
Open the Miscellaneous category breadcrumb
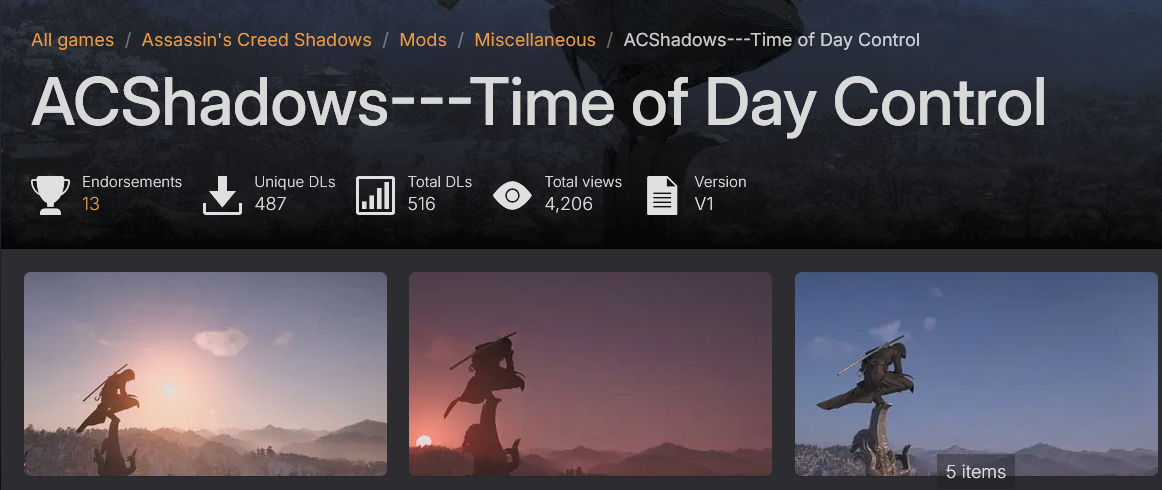pos(535,40)
